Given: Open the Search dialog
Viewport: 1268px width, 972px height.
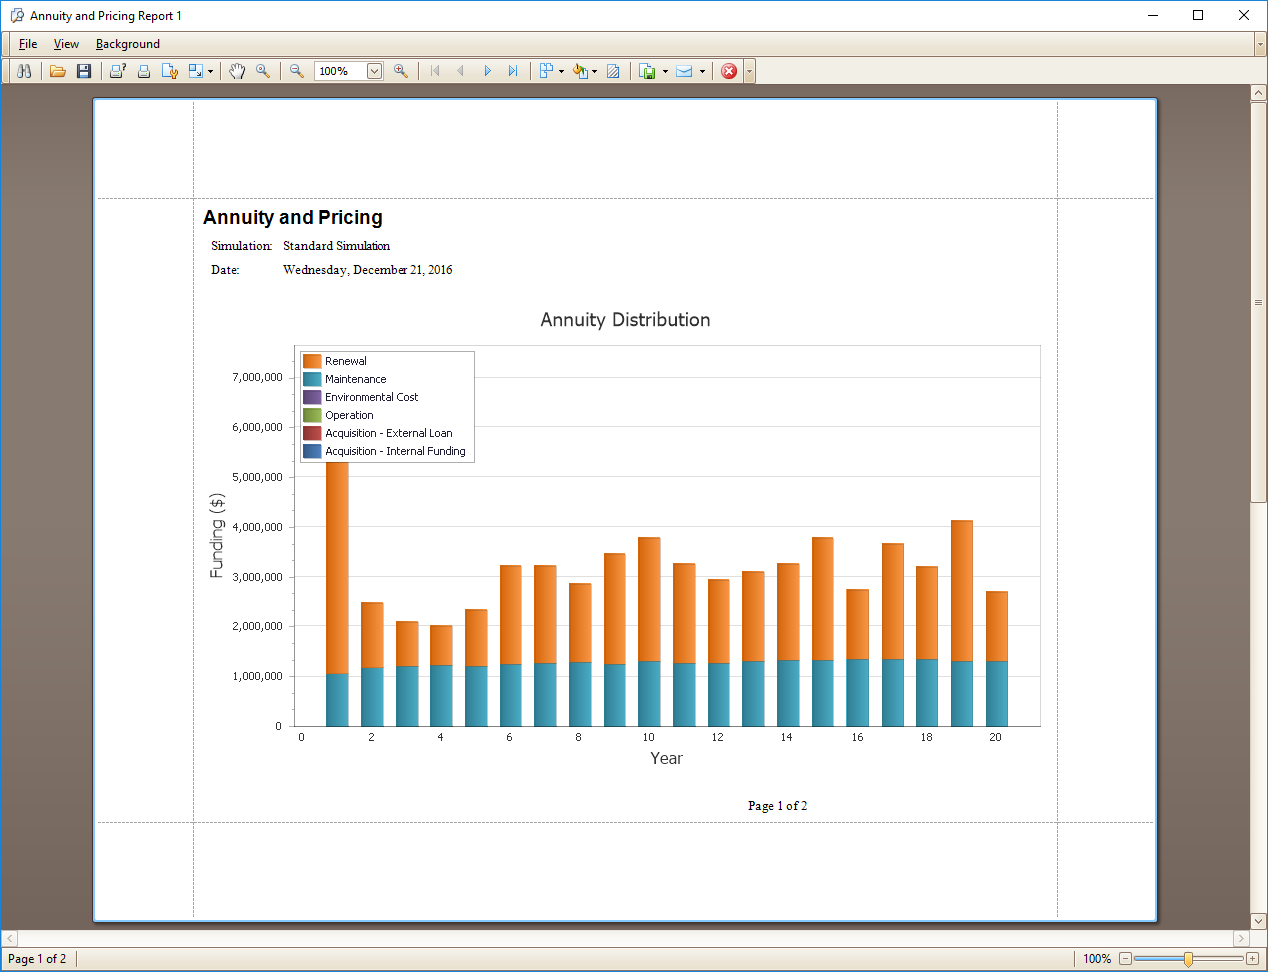Looking at the screenshot, I should coord(24,71).
